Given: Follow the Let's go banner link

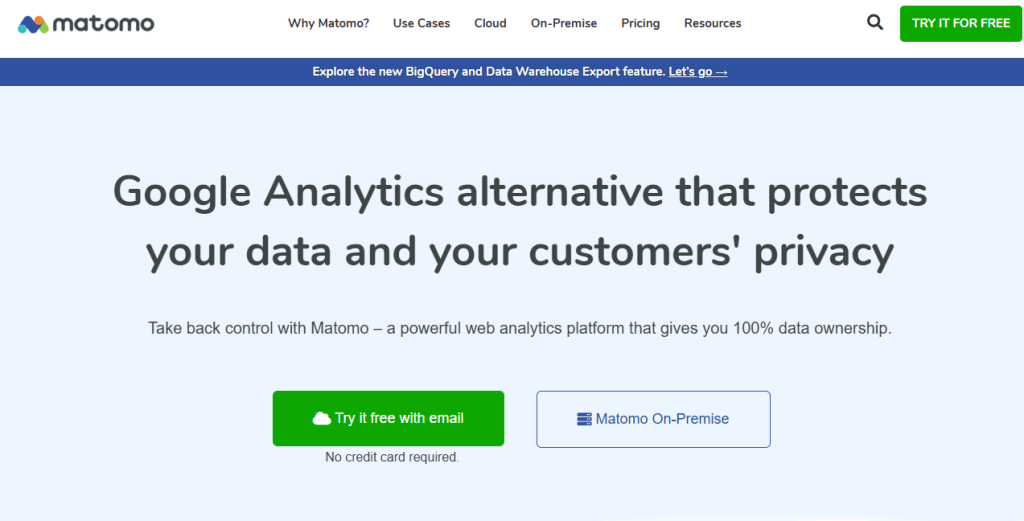Looking at the screenshot, I should point(690,72).
